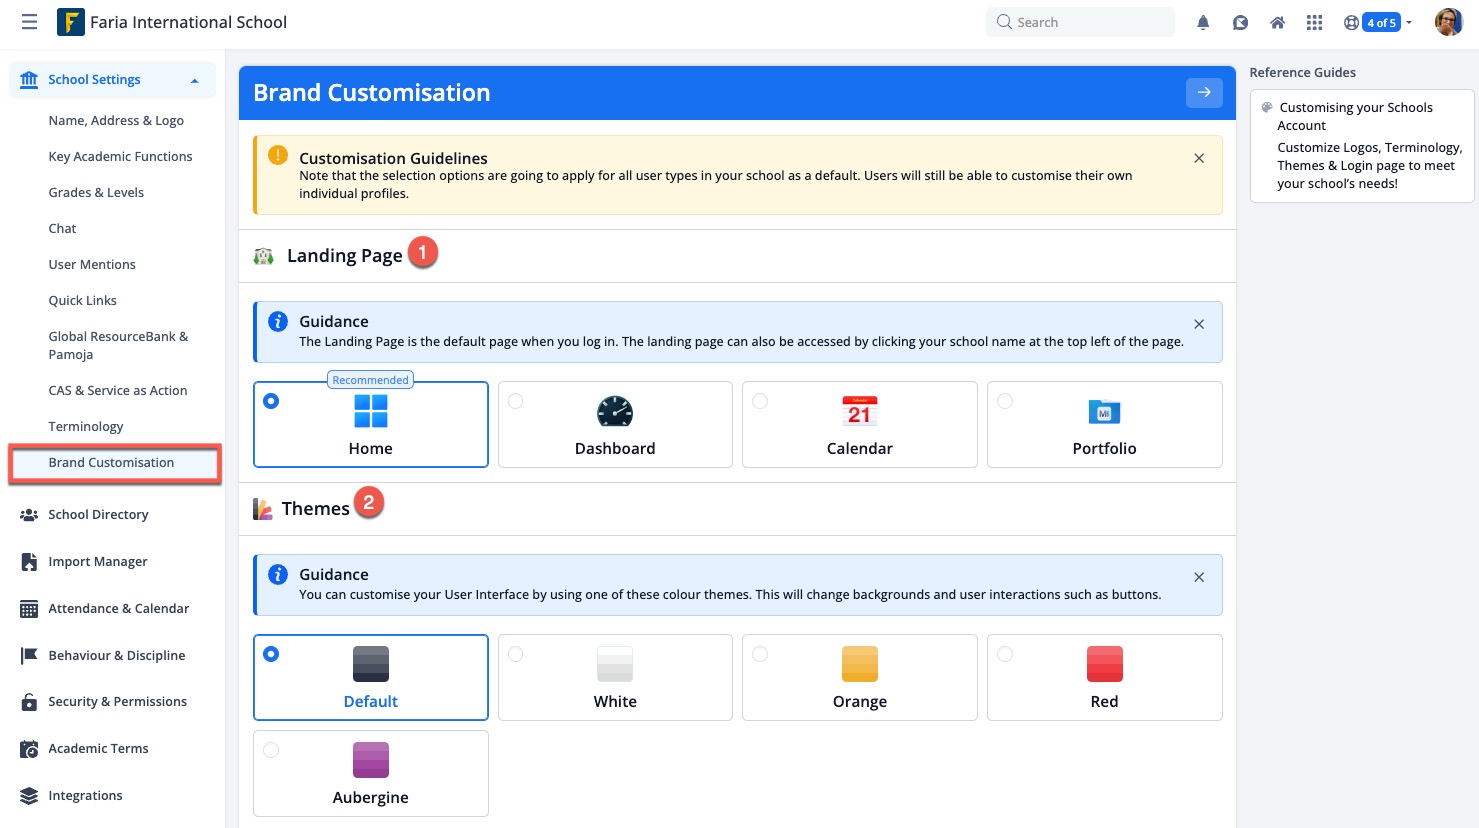Click the Dashboard gauge icon
This screenshot has height=828, width=1479.
[x=615, y=411]
